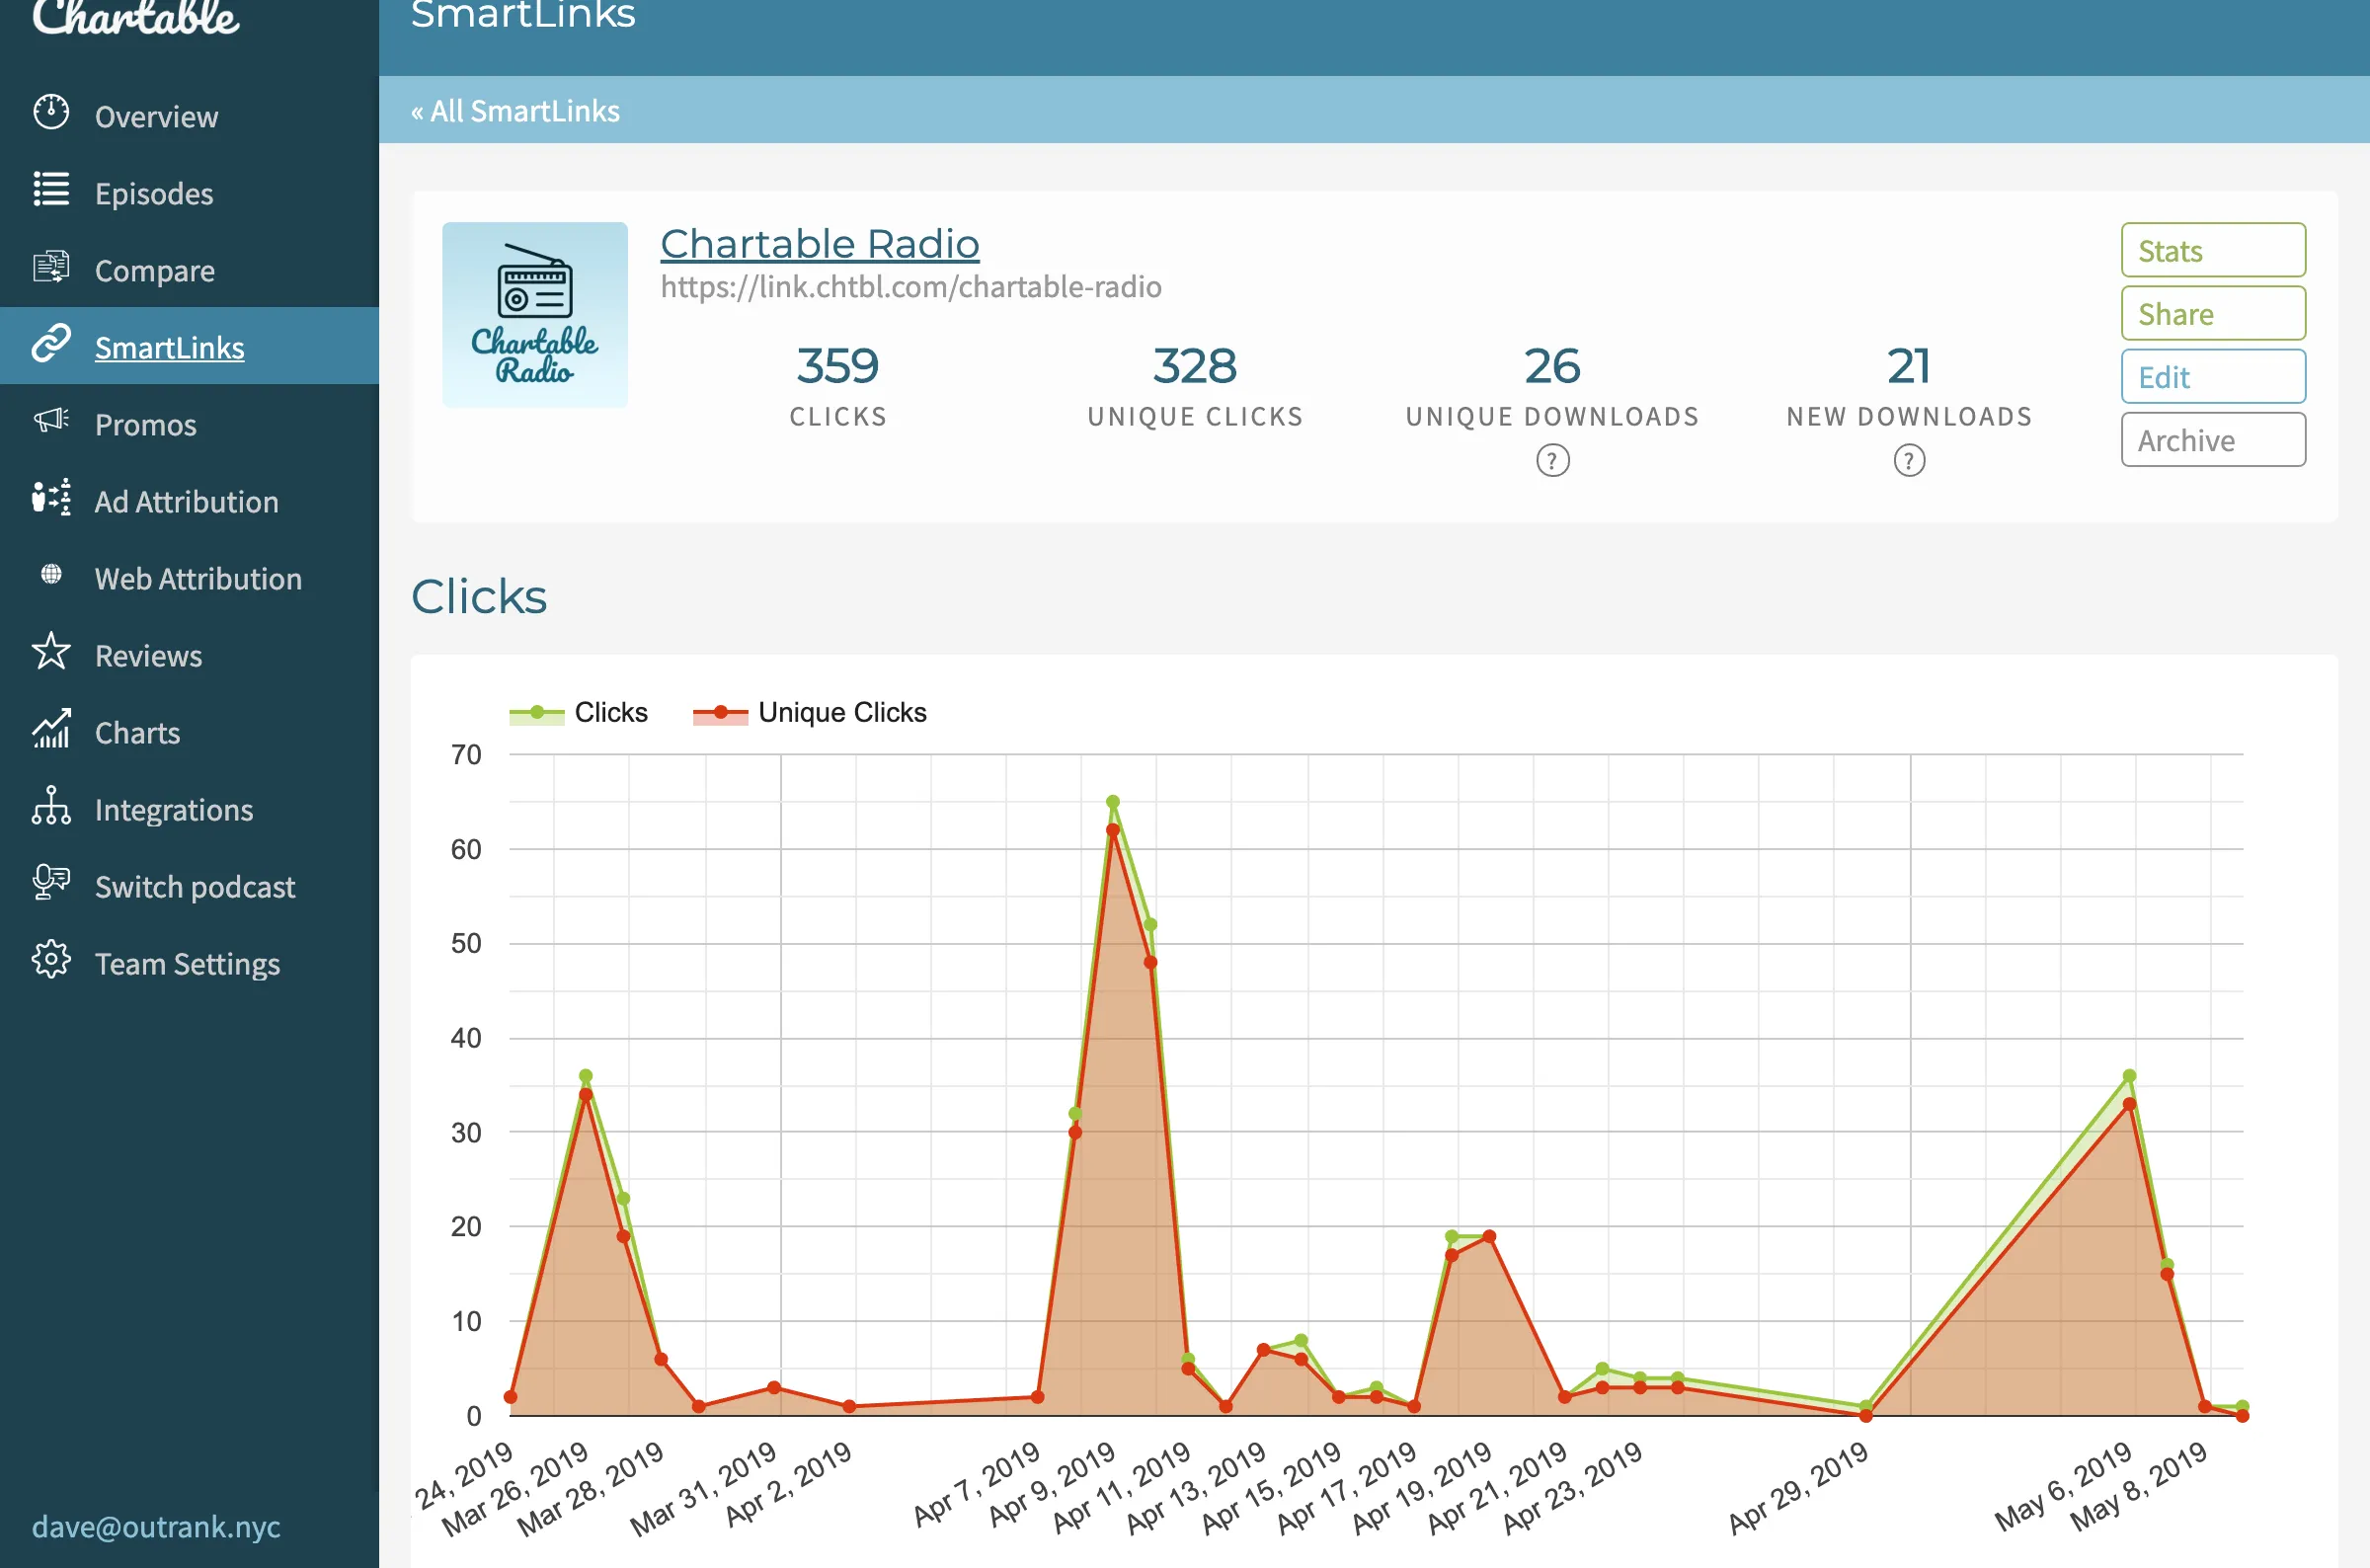This screenshot has height=1568, width=2370.
Task: Click the Overview gauge icon
Action: point(51,113)
